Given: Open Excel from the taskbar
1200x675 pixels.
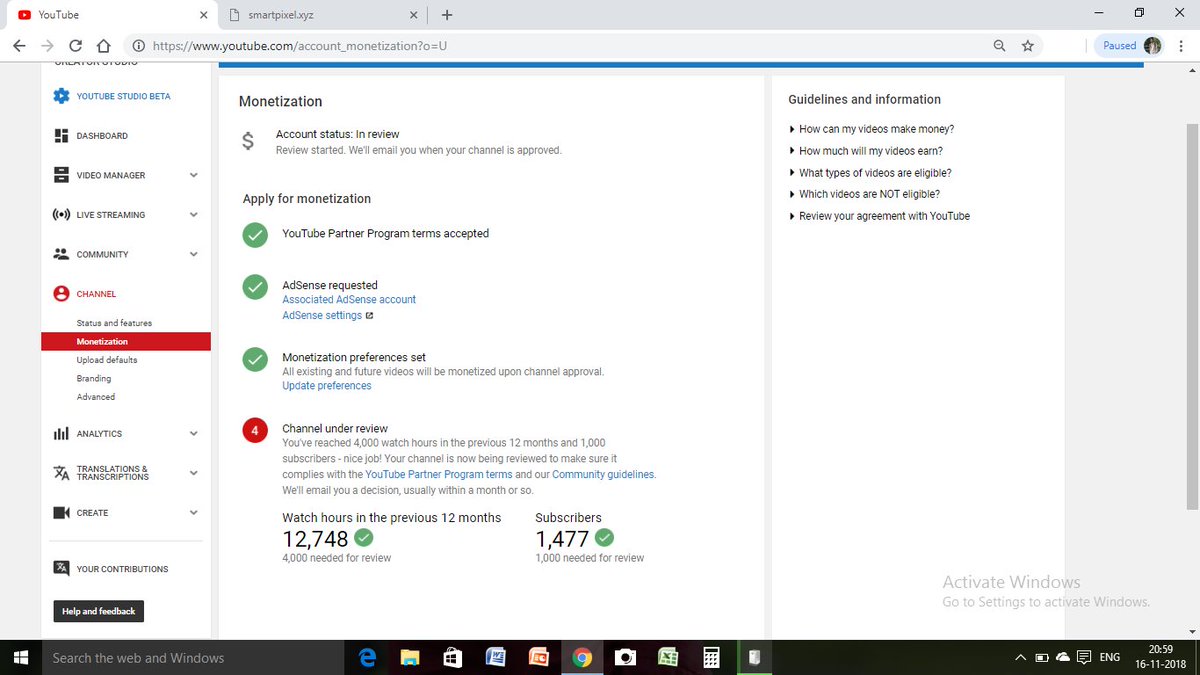Looking at the screenshot, I should click(668, 658).
